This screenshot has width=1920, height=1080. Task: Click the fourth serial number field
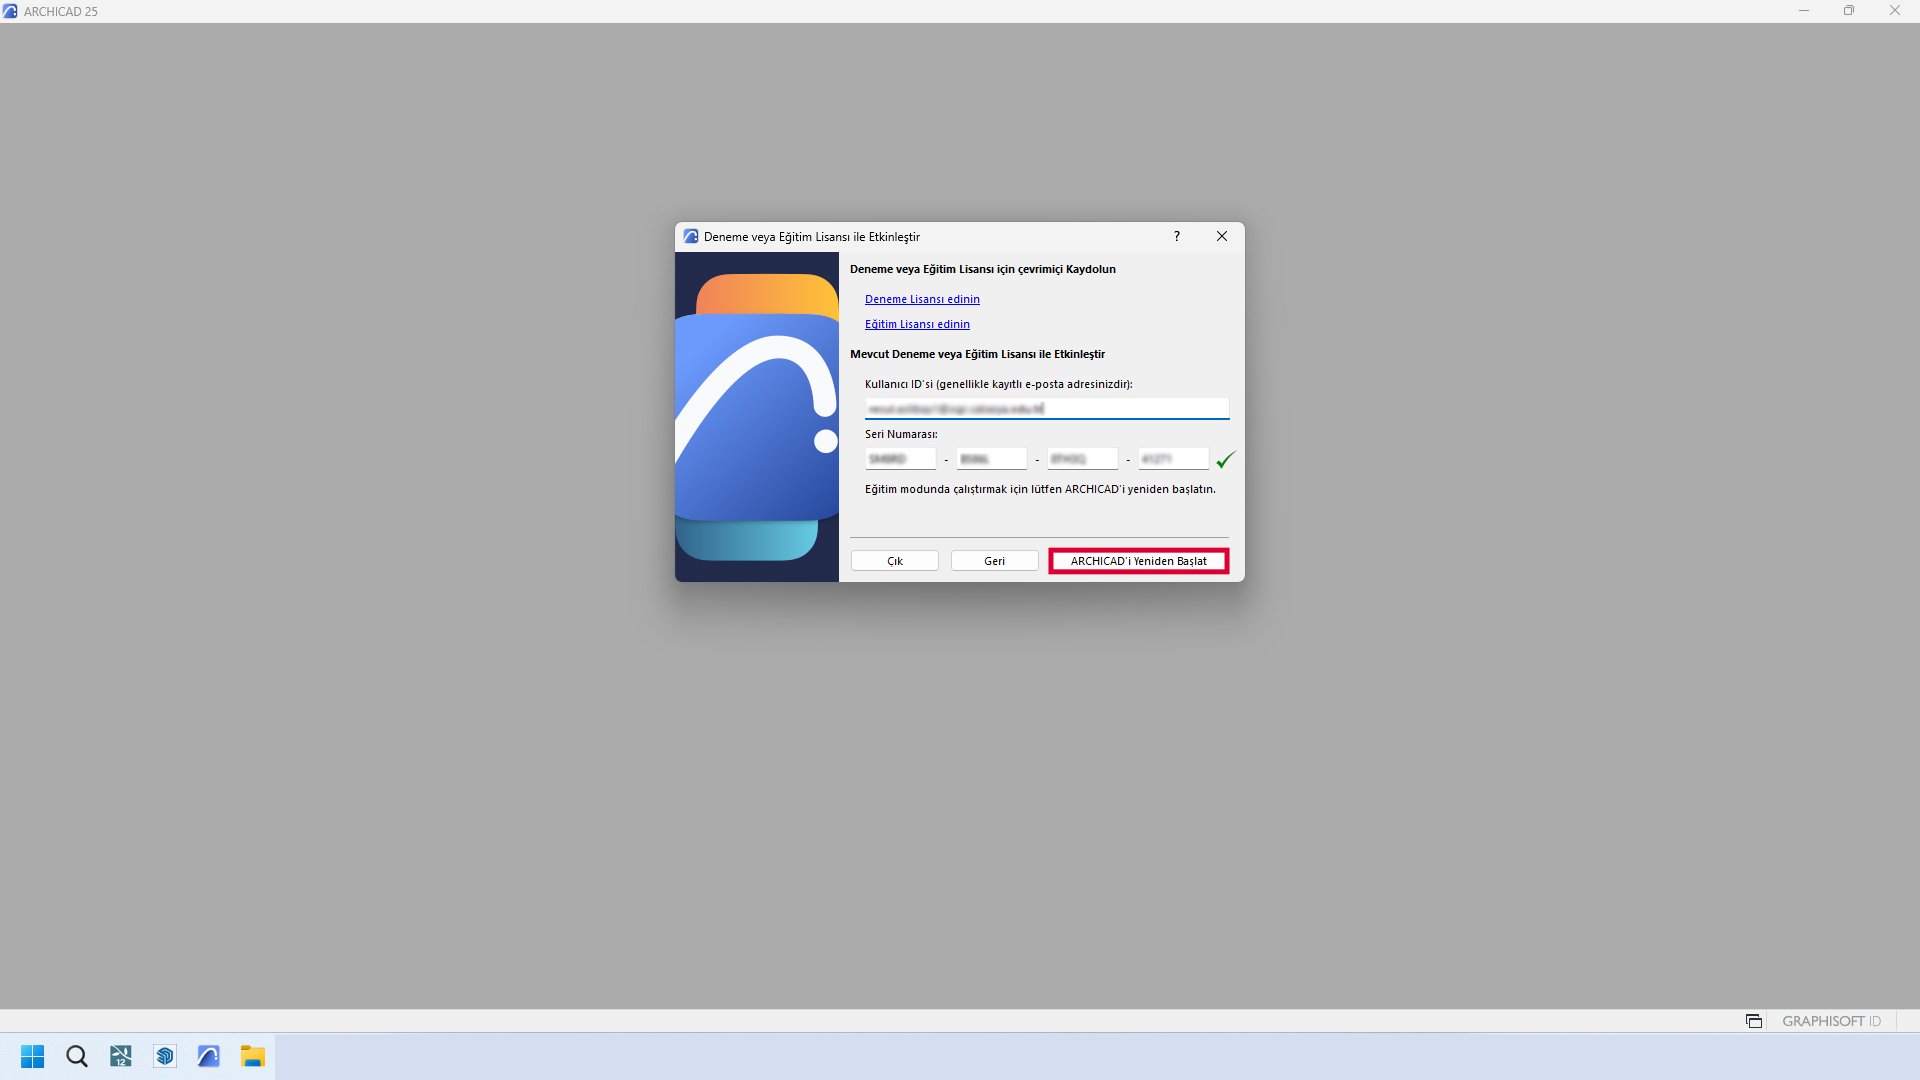coord(1173,459)
